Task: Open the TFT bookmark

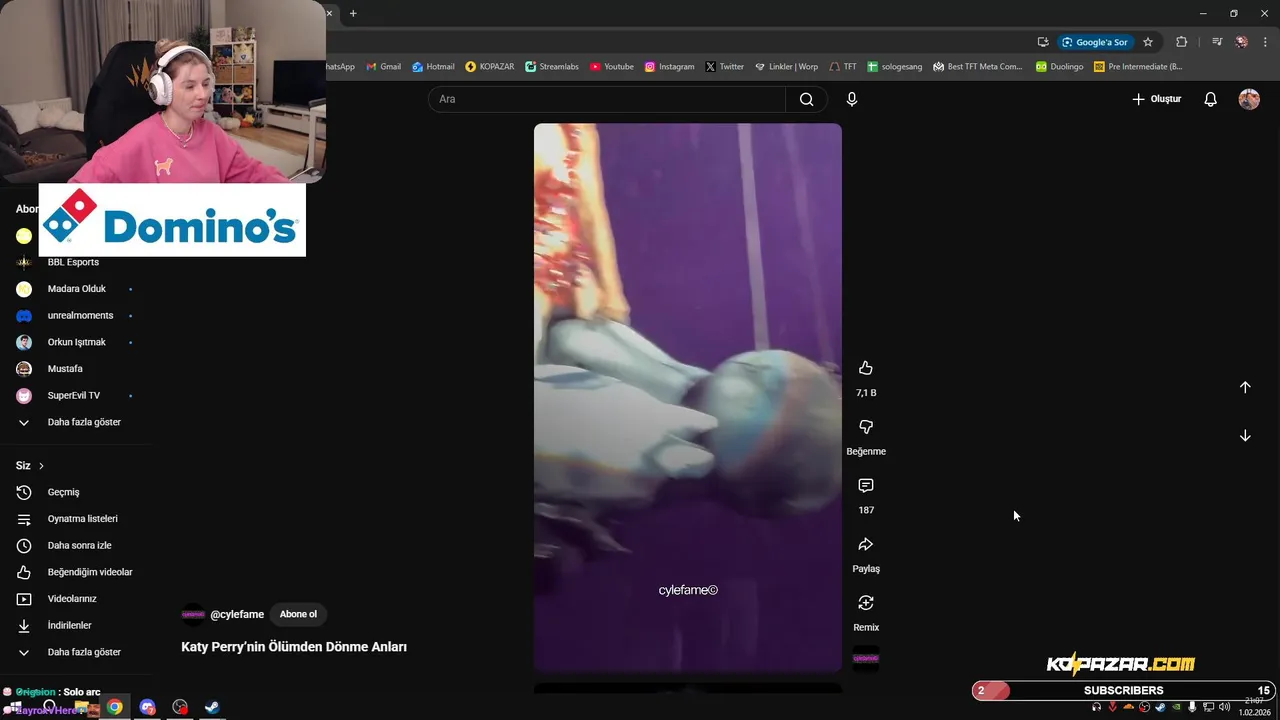Action: 843,67
